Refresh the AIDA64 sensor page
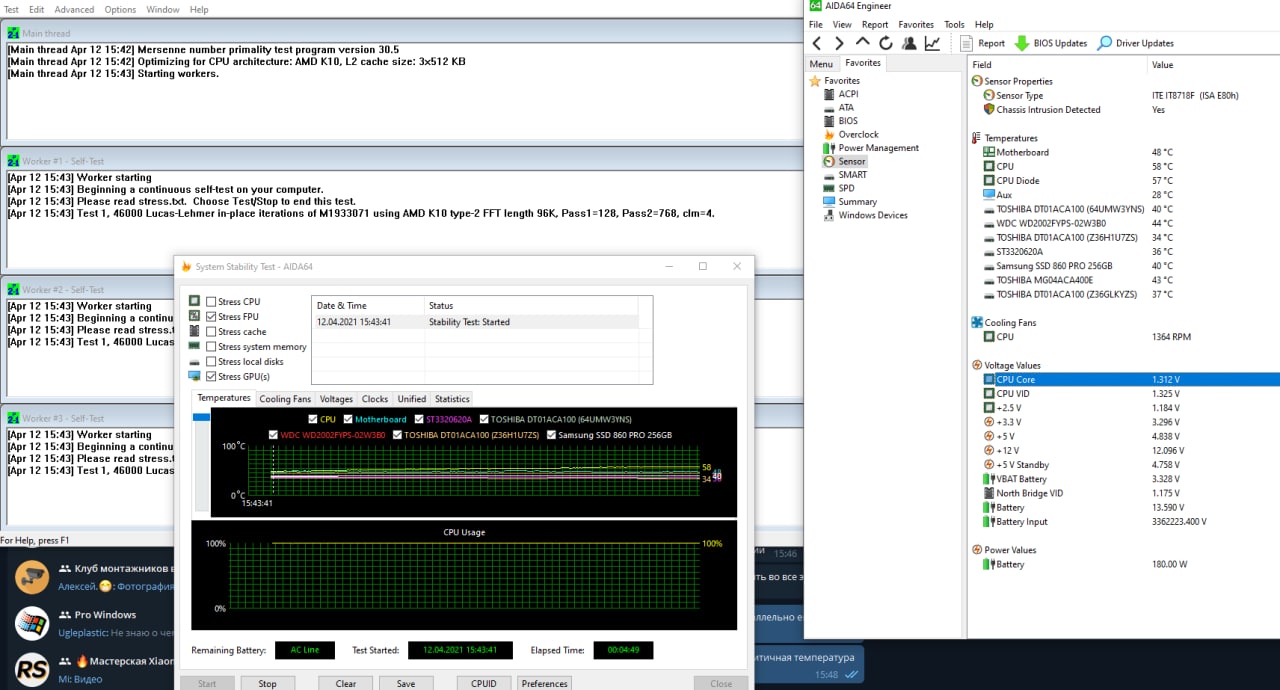Viewport: 1280px width, 690px height. tap(885, 43)
